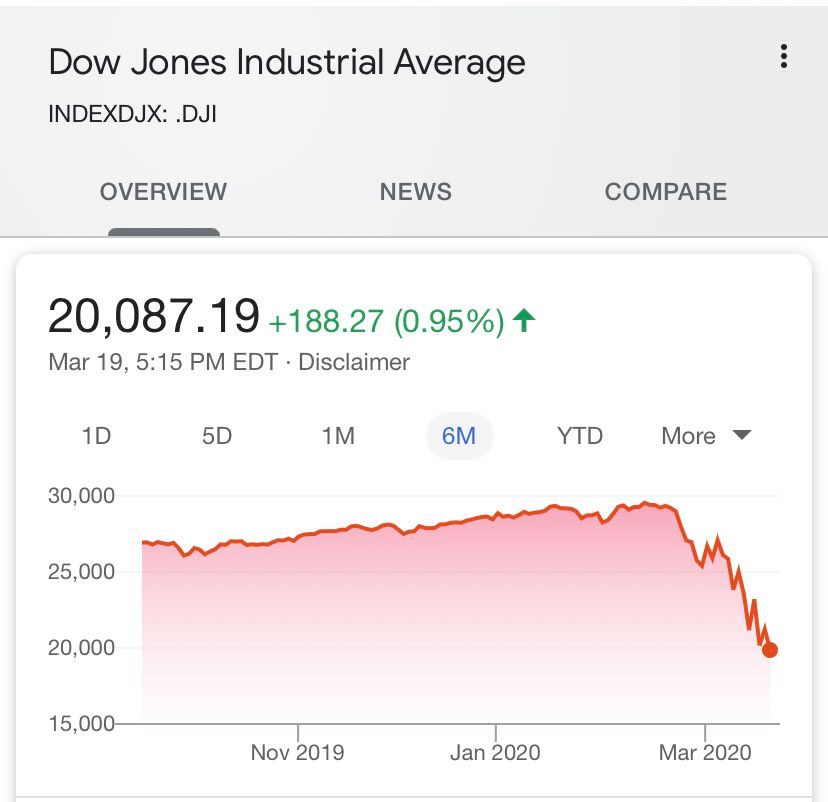The height and width of the screenshot is (802, 828).
Task: Go to the Compare tab
Action: click(x=665, y=192)
